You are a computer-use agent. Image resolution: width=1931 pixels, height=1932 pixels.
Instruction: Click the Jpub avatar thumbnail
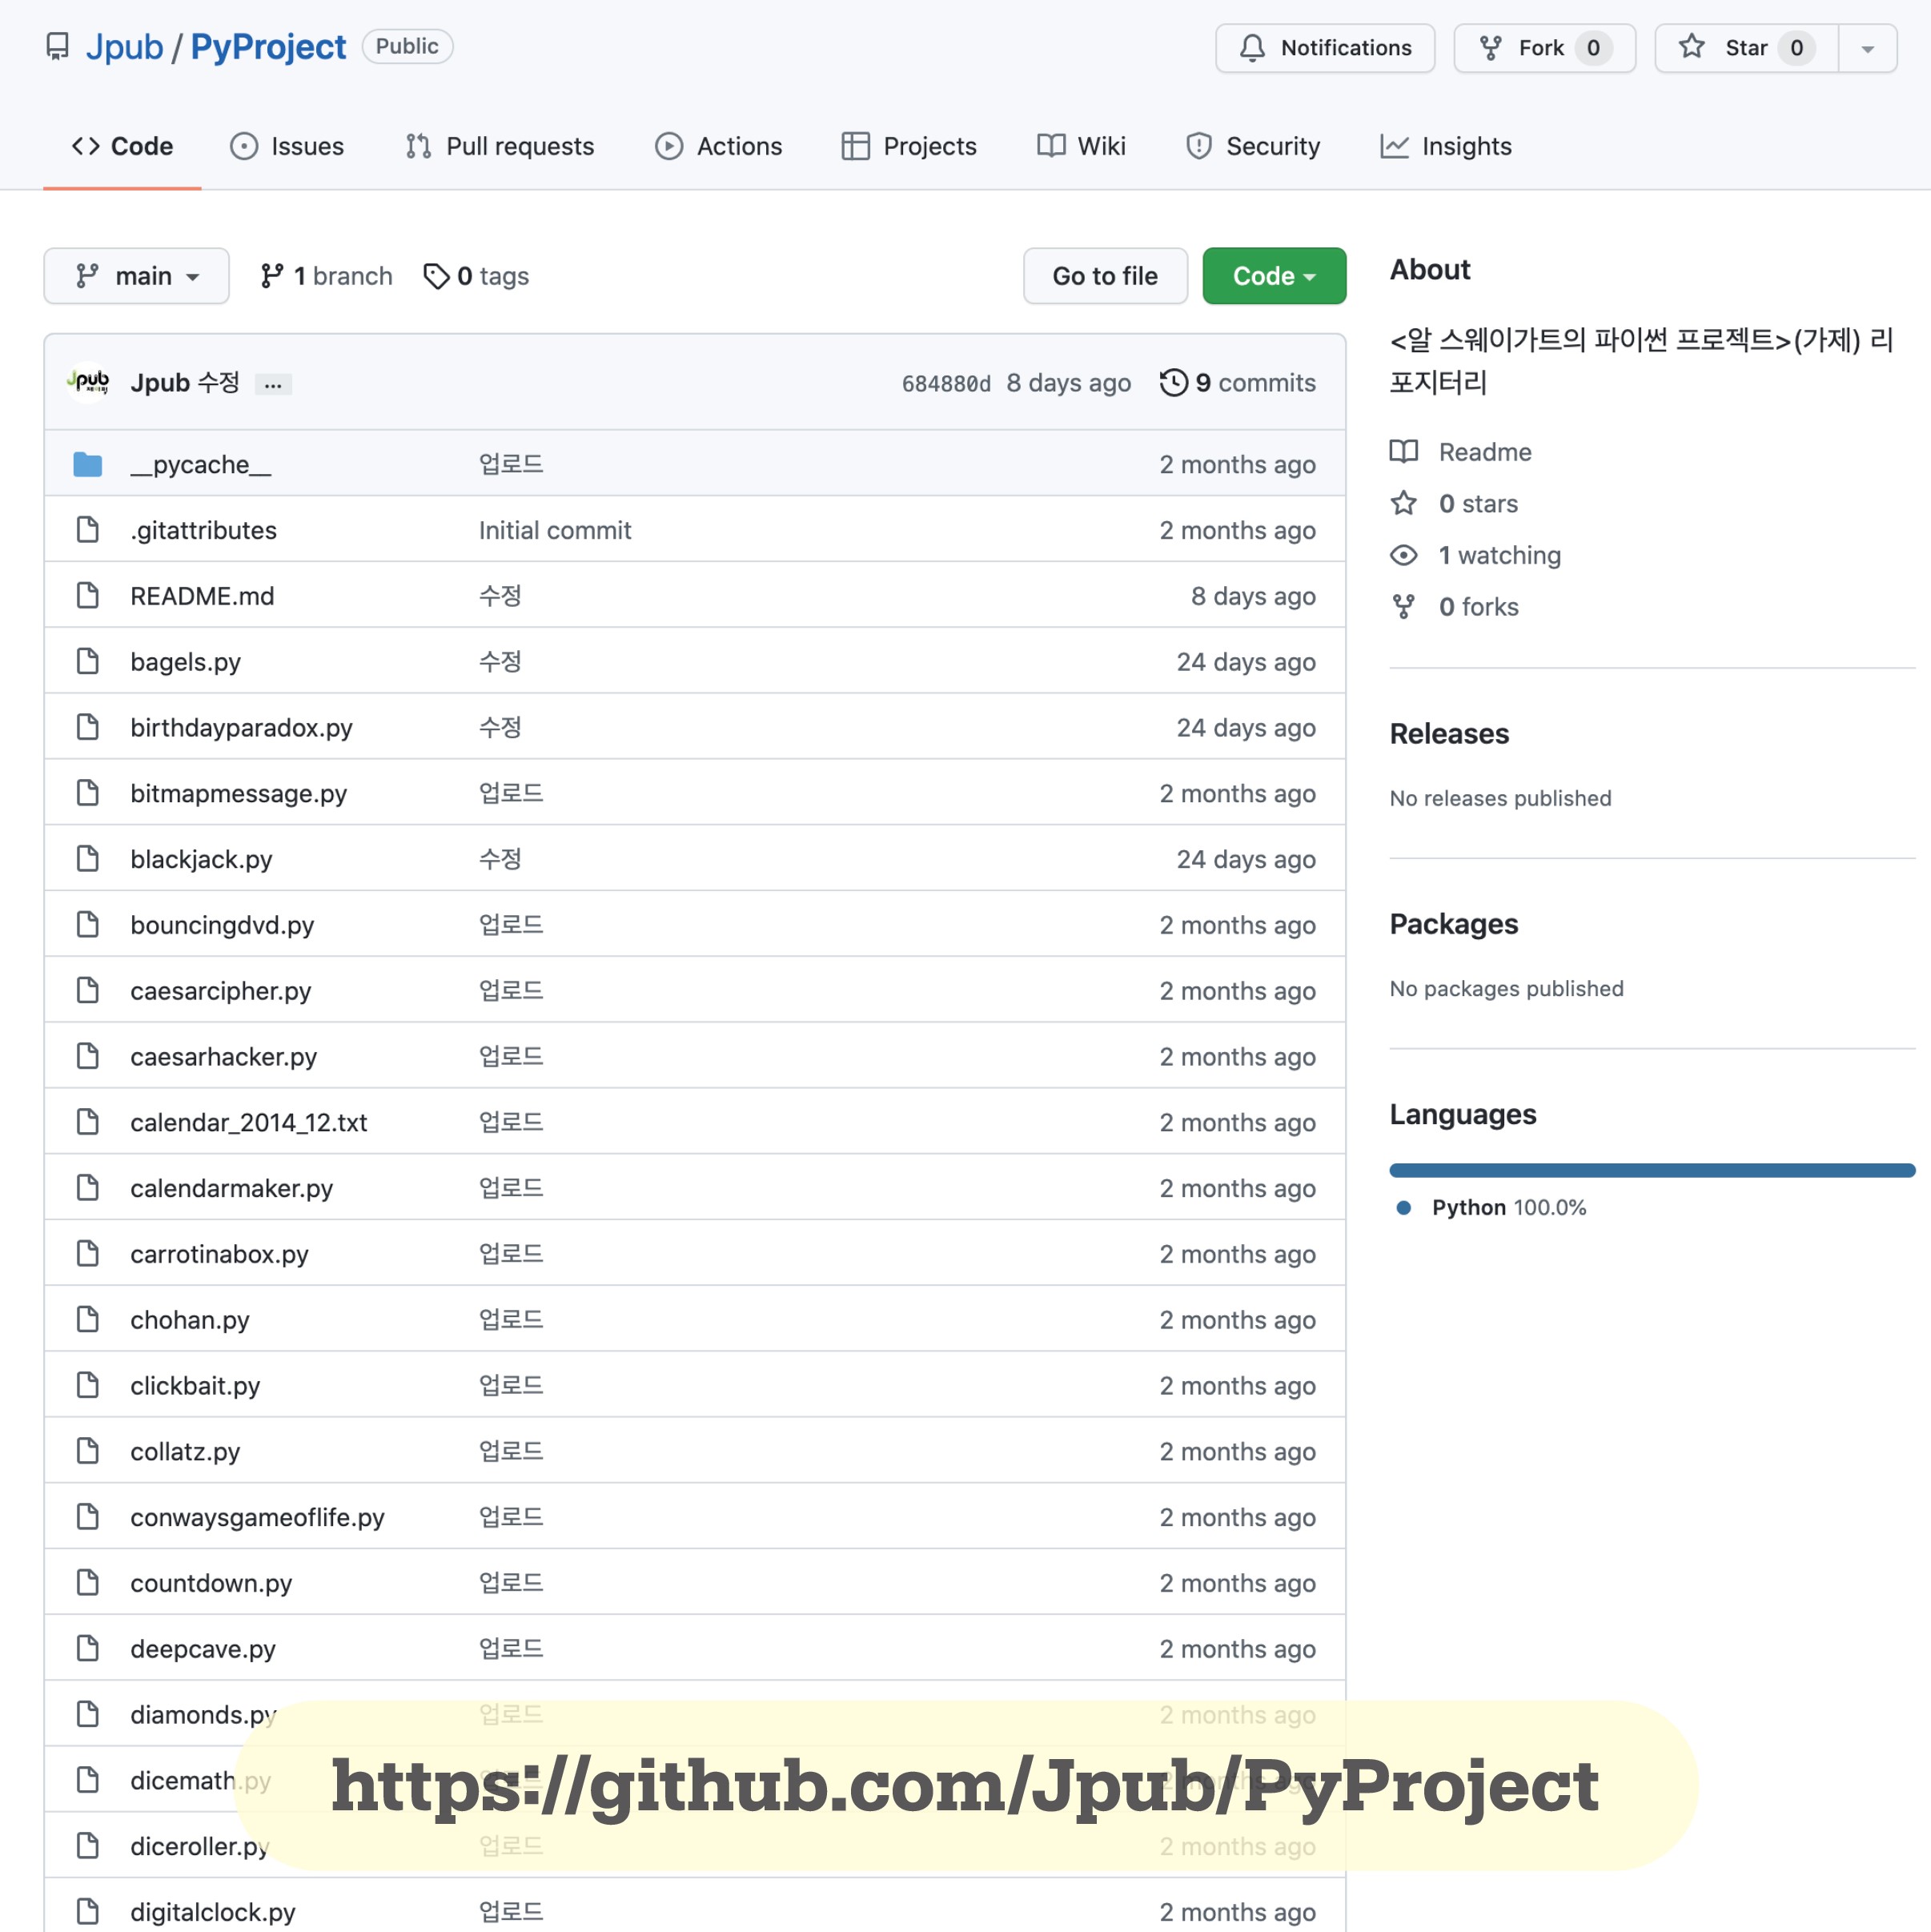(x=88, y=382)
